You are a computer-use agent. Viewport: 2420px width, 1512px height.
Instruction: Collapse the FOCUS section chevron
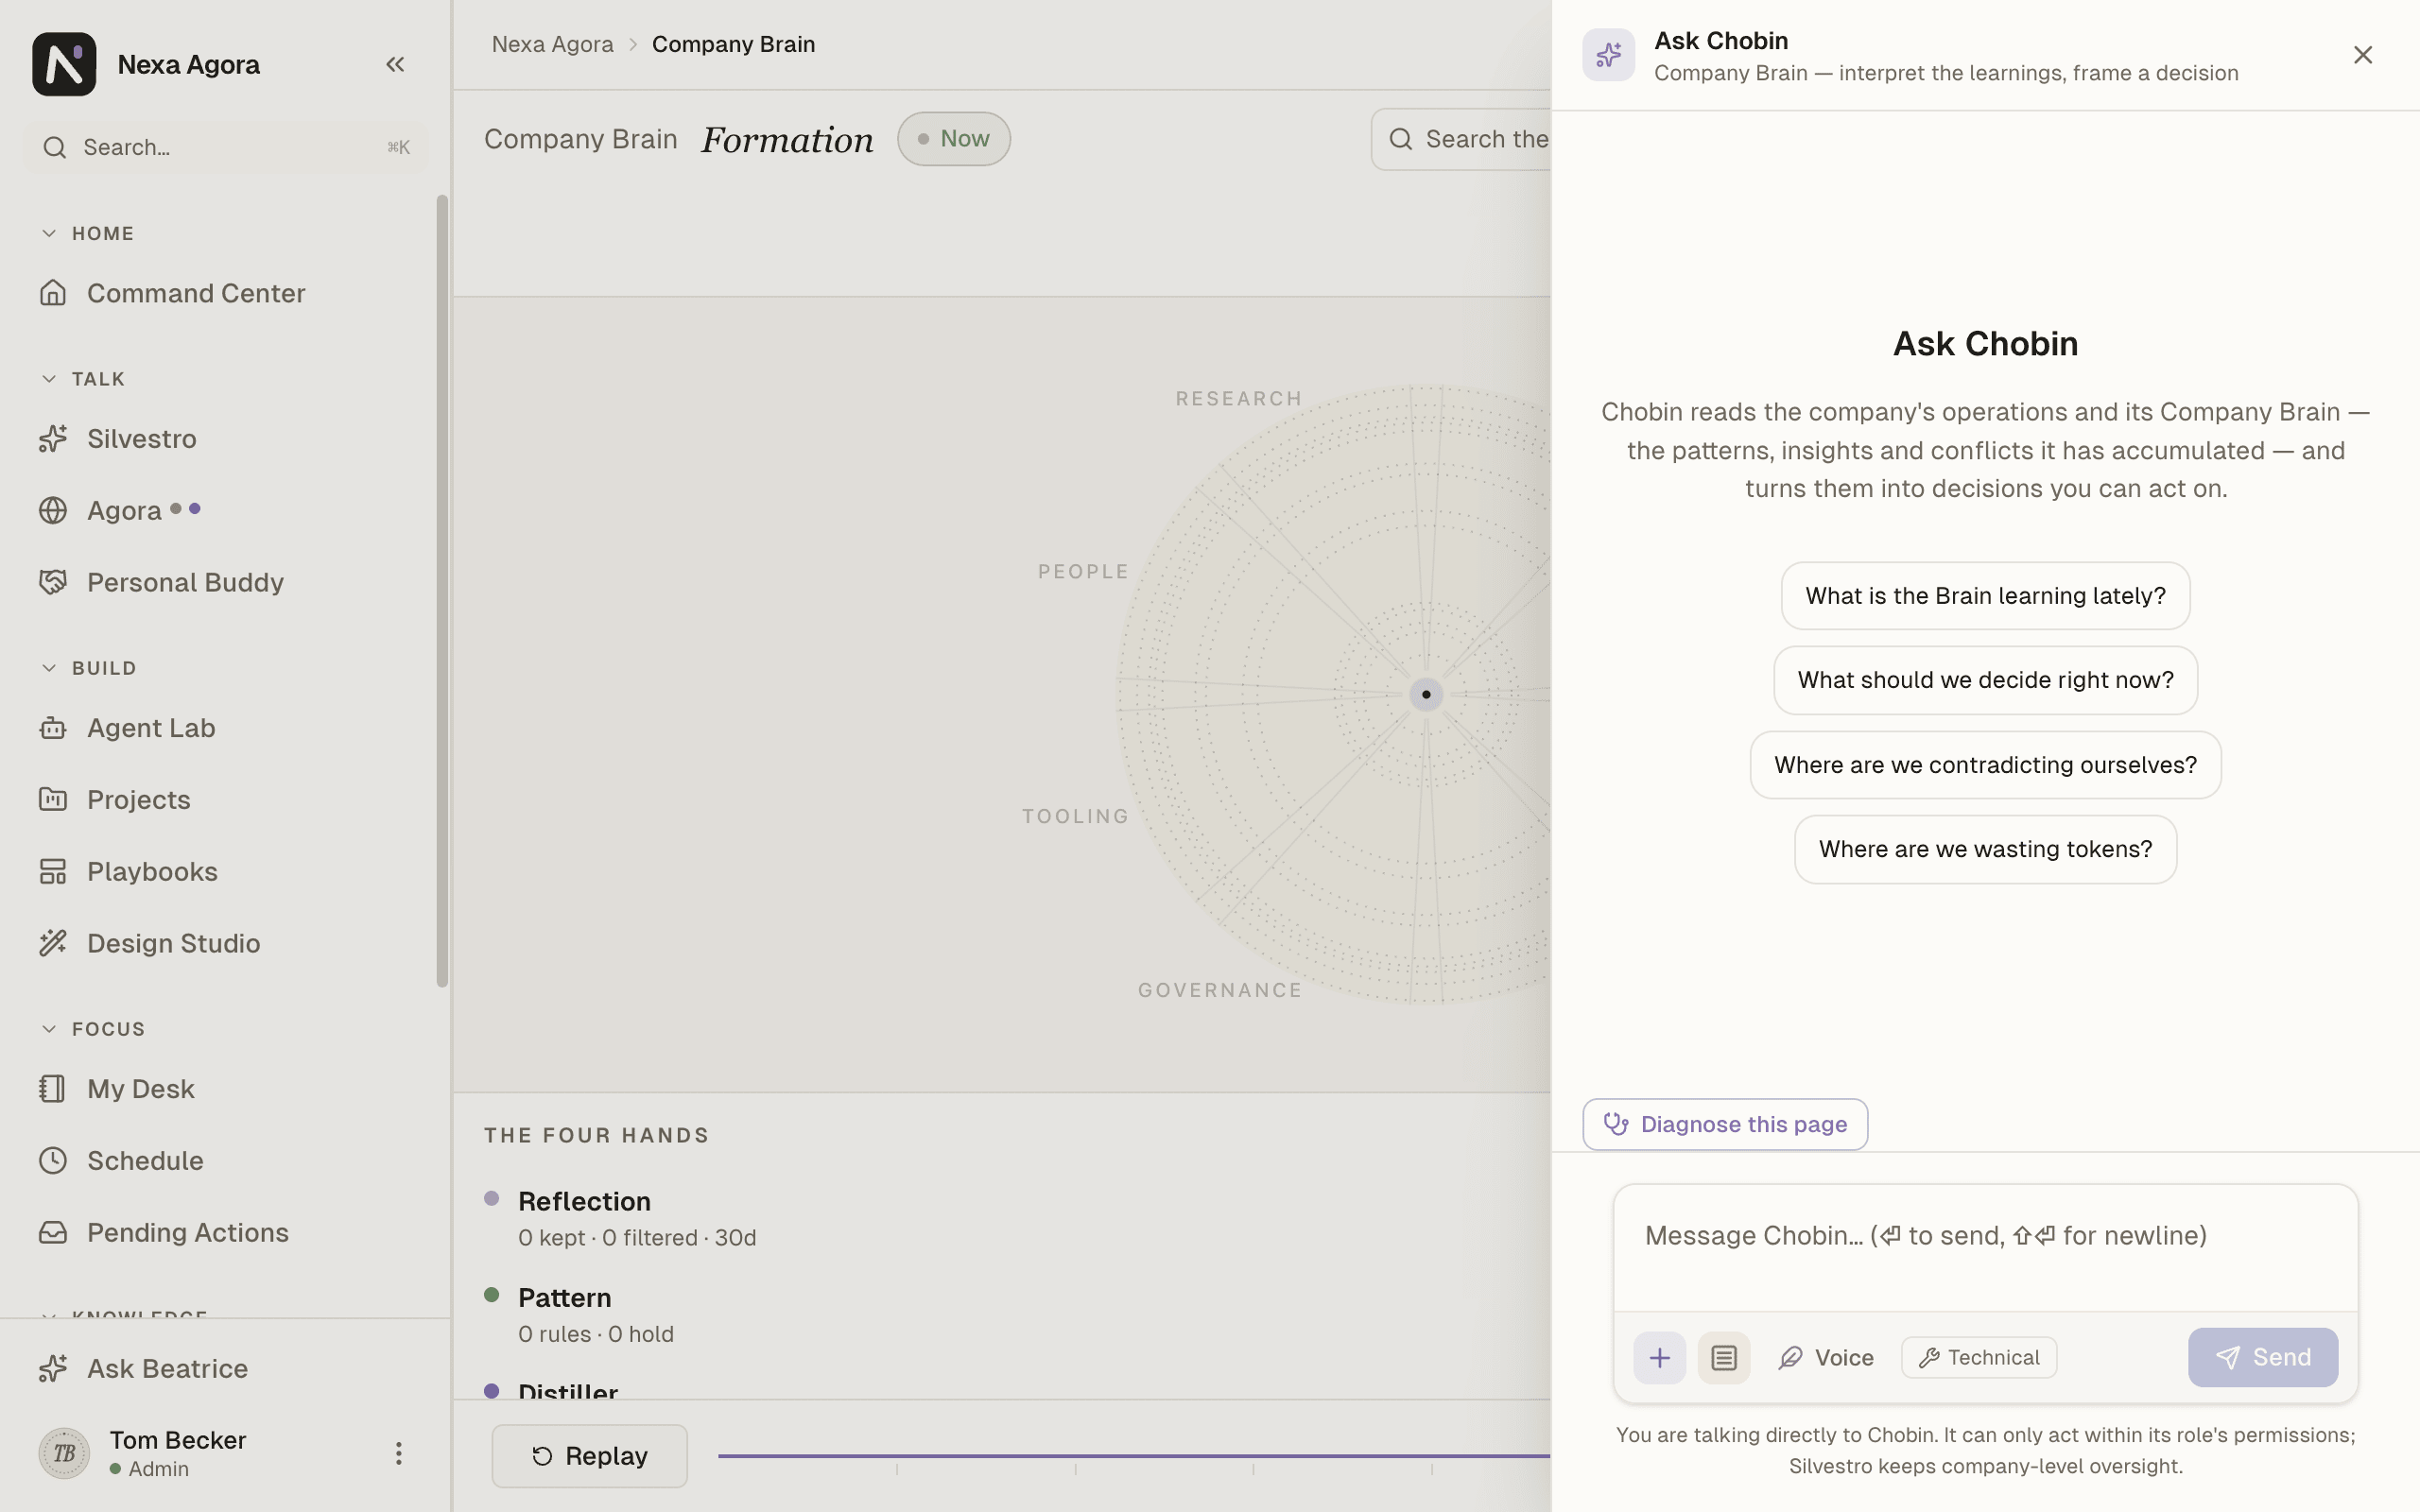click(49, 1029)
